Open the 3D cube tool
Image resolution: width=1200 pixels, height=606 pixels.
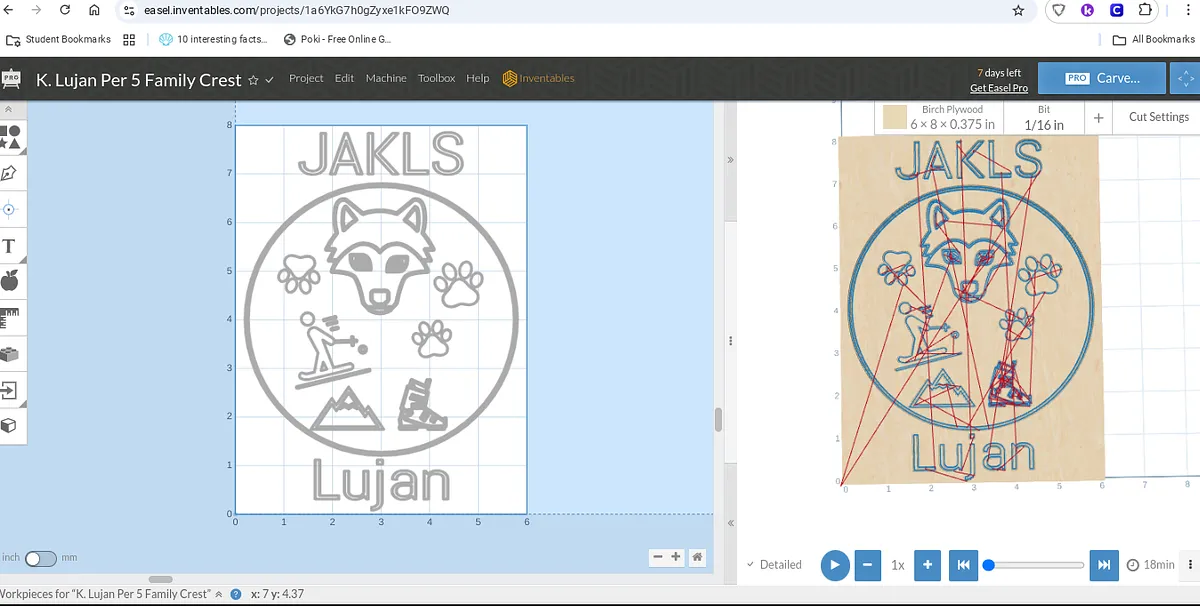[10, 425]
